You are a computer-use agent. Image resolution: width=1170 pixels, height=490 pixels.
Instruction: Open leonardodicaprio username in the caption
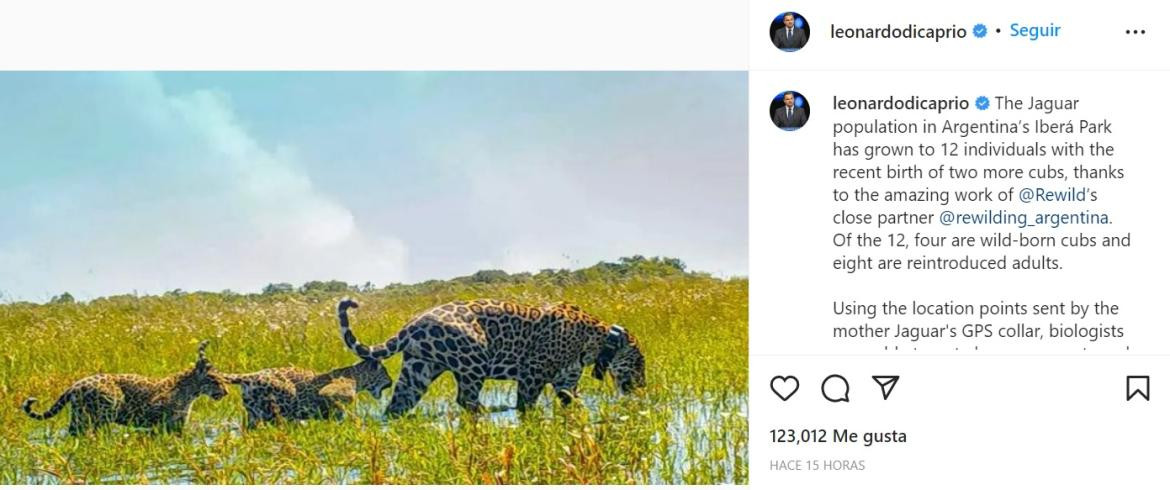click(900, 103)
